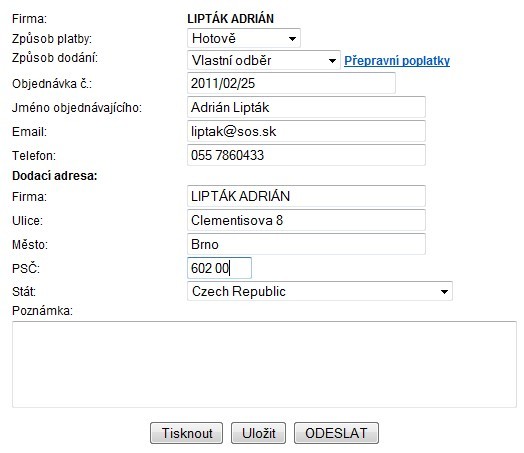Open the Přepravní poplatky link
524x453 pixels.
coord(397,61)
